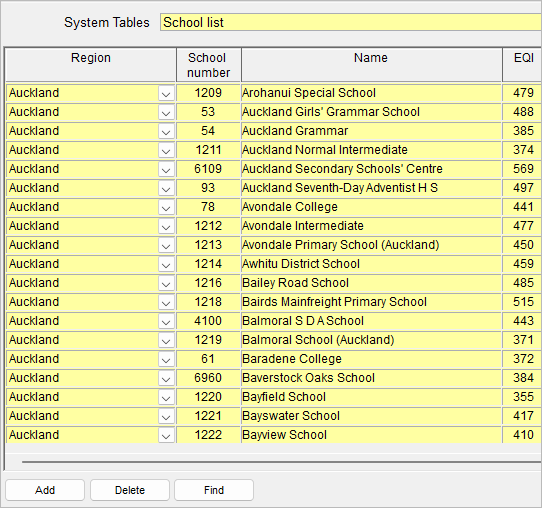Open Region dropdown for Avondale College row
542x508 pixels.
[166, 207]
